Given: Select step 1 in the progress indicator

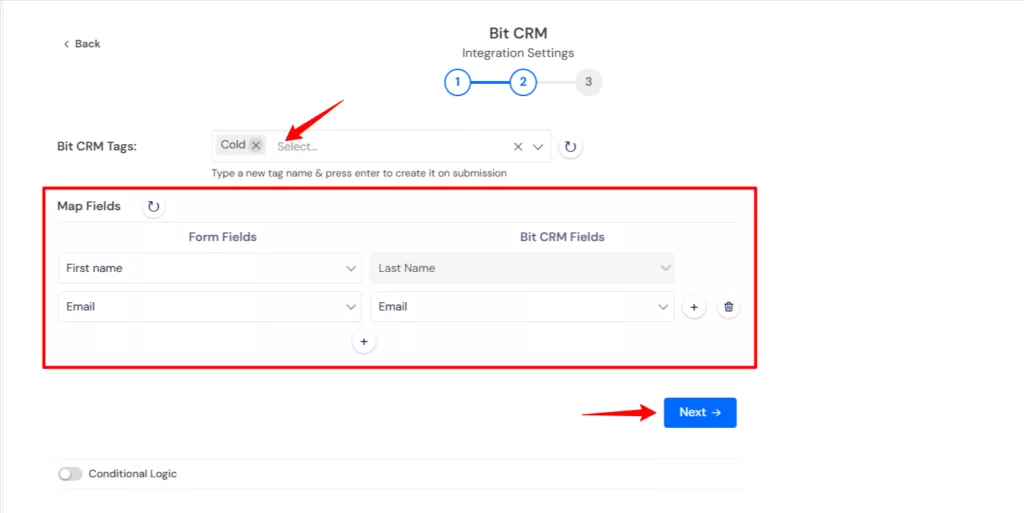Looking at the screenshot, I should click(x=458, y=82).
